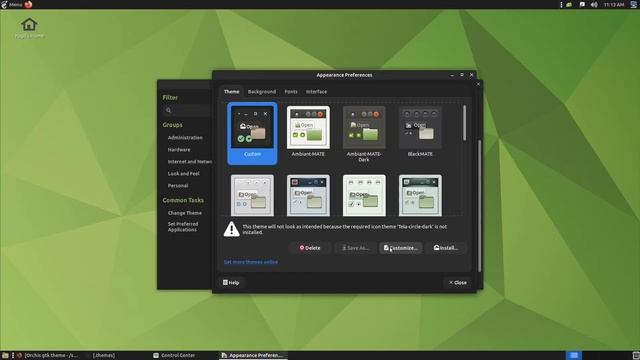The height and width of the screenshot is (360, 640).
Task: Select the BlackMATE theme thumbnail
Action: tap(420, 131)
